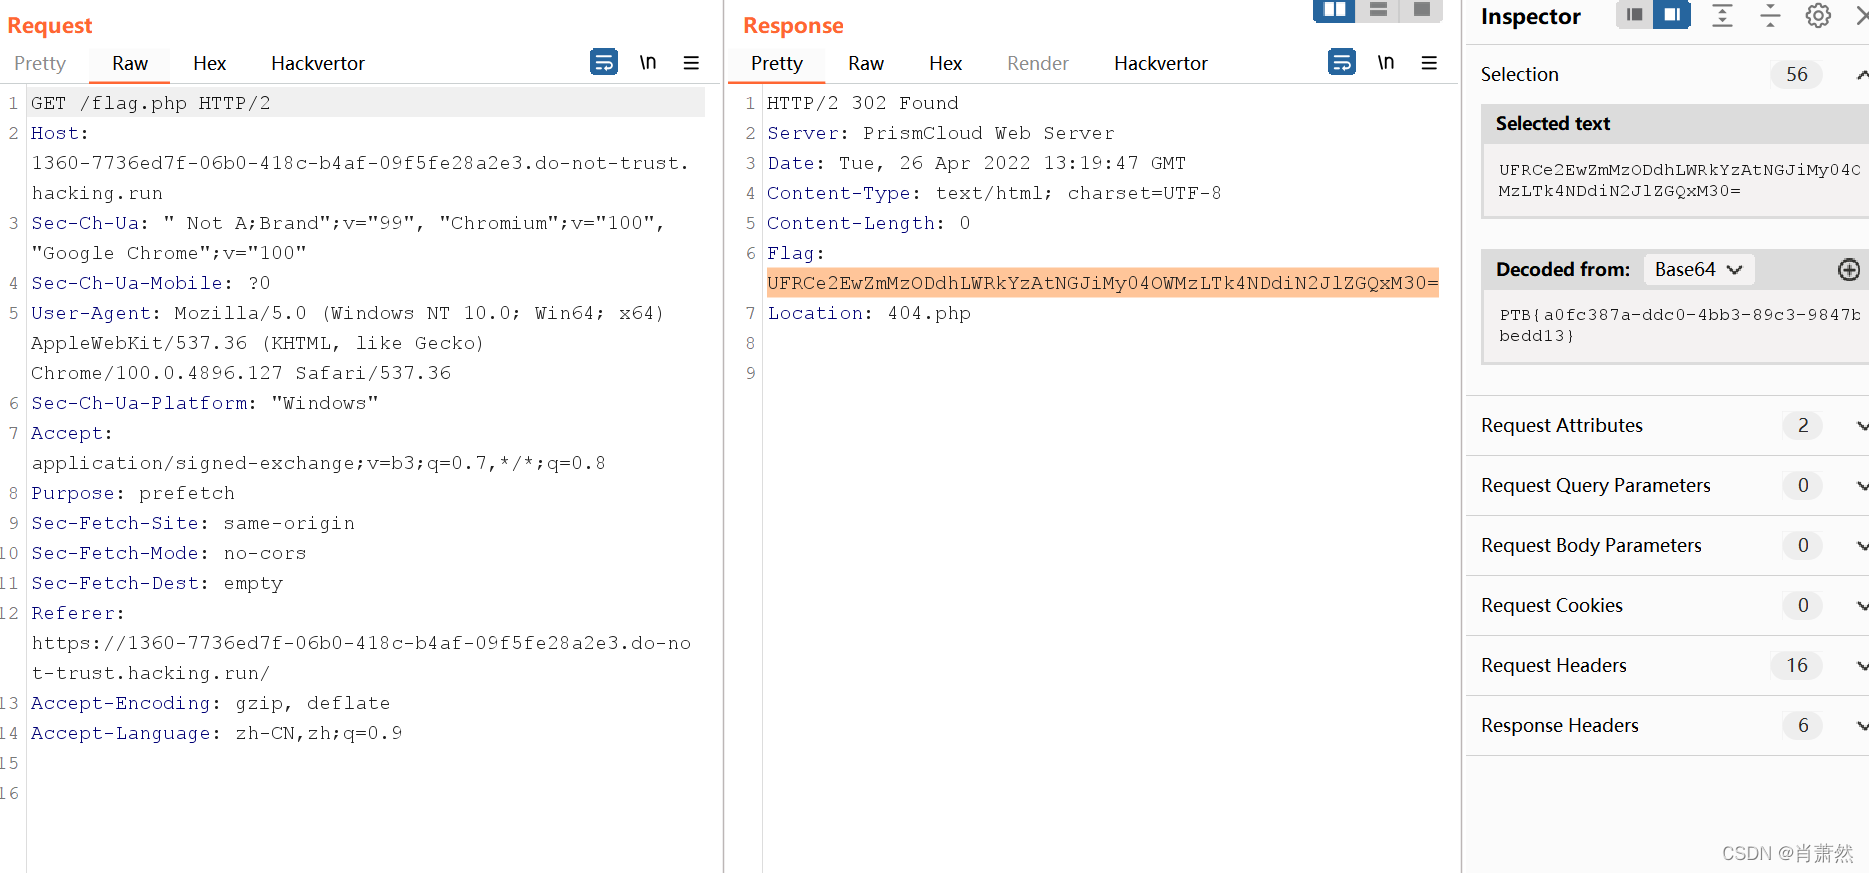Toggle show non-printable \n in Response panel
The height and width of the screenshot is (873, 1869).
coord(1386,62)
